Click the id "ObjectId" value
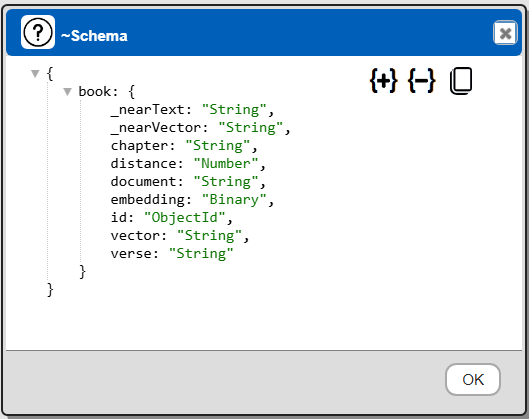The image size is (529, 419). [x=185, y=218]
